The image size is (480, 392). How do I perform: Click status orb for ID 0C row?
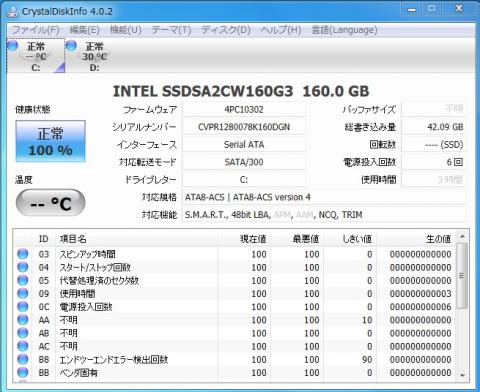(x=23, y=307)
